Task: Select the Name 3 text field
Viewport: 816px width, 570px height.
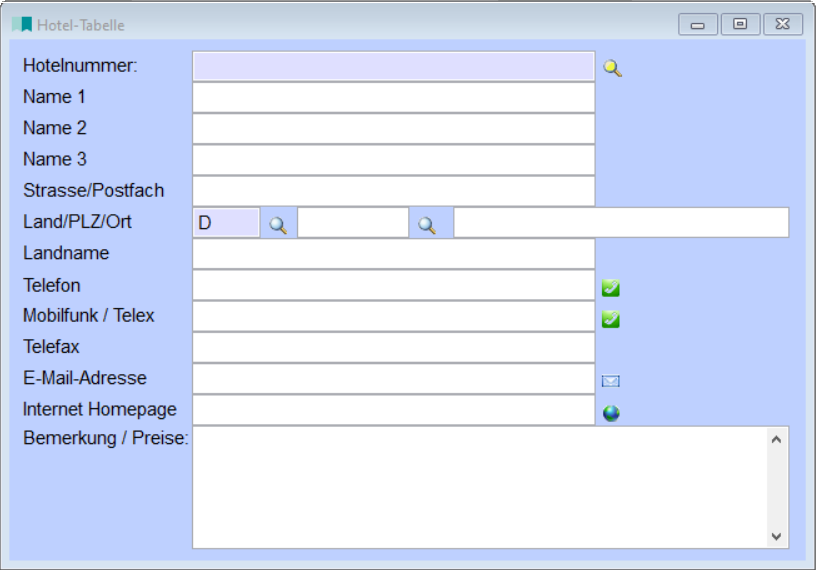Action: (393, 159)
